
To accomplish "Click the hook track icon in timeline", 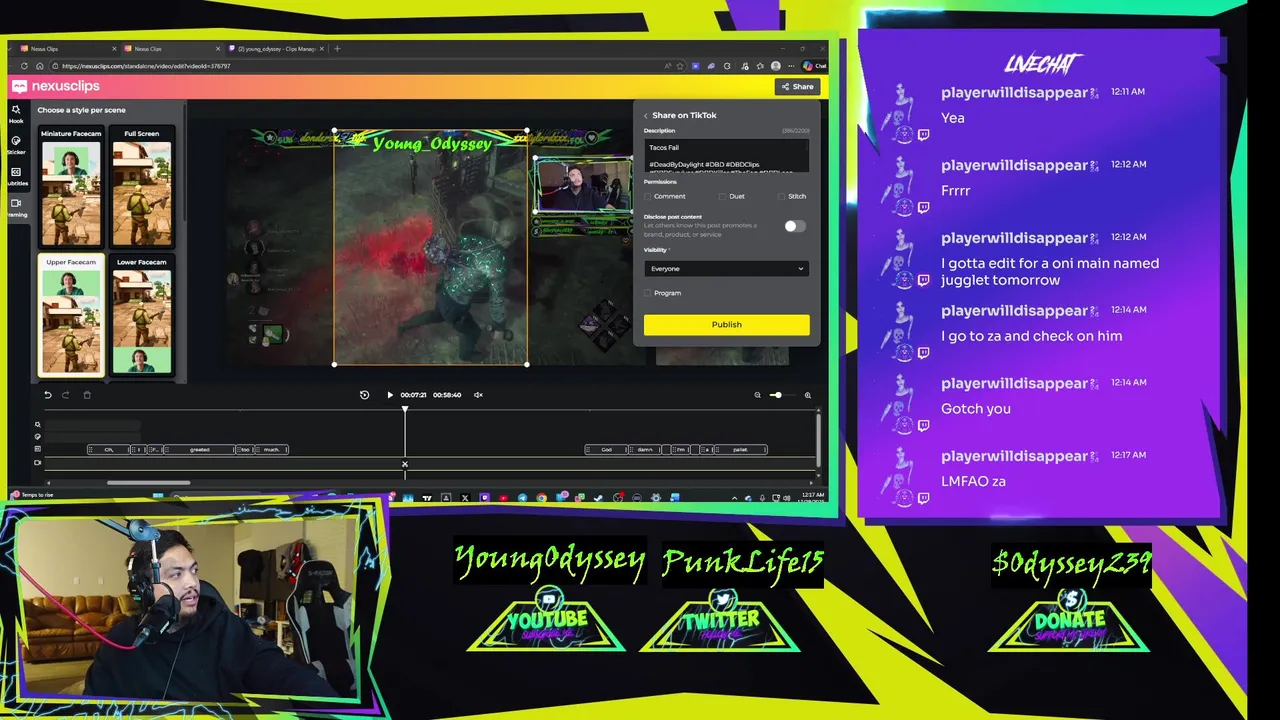I will pyautogui.click(x=38, y=425).
